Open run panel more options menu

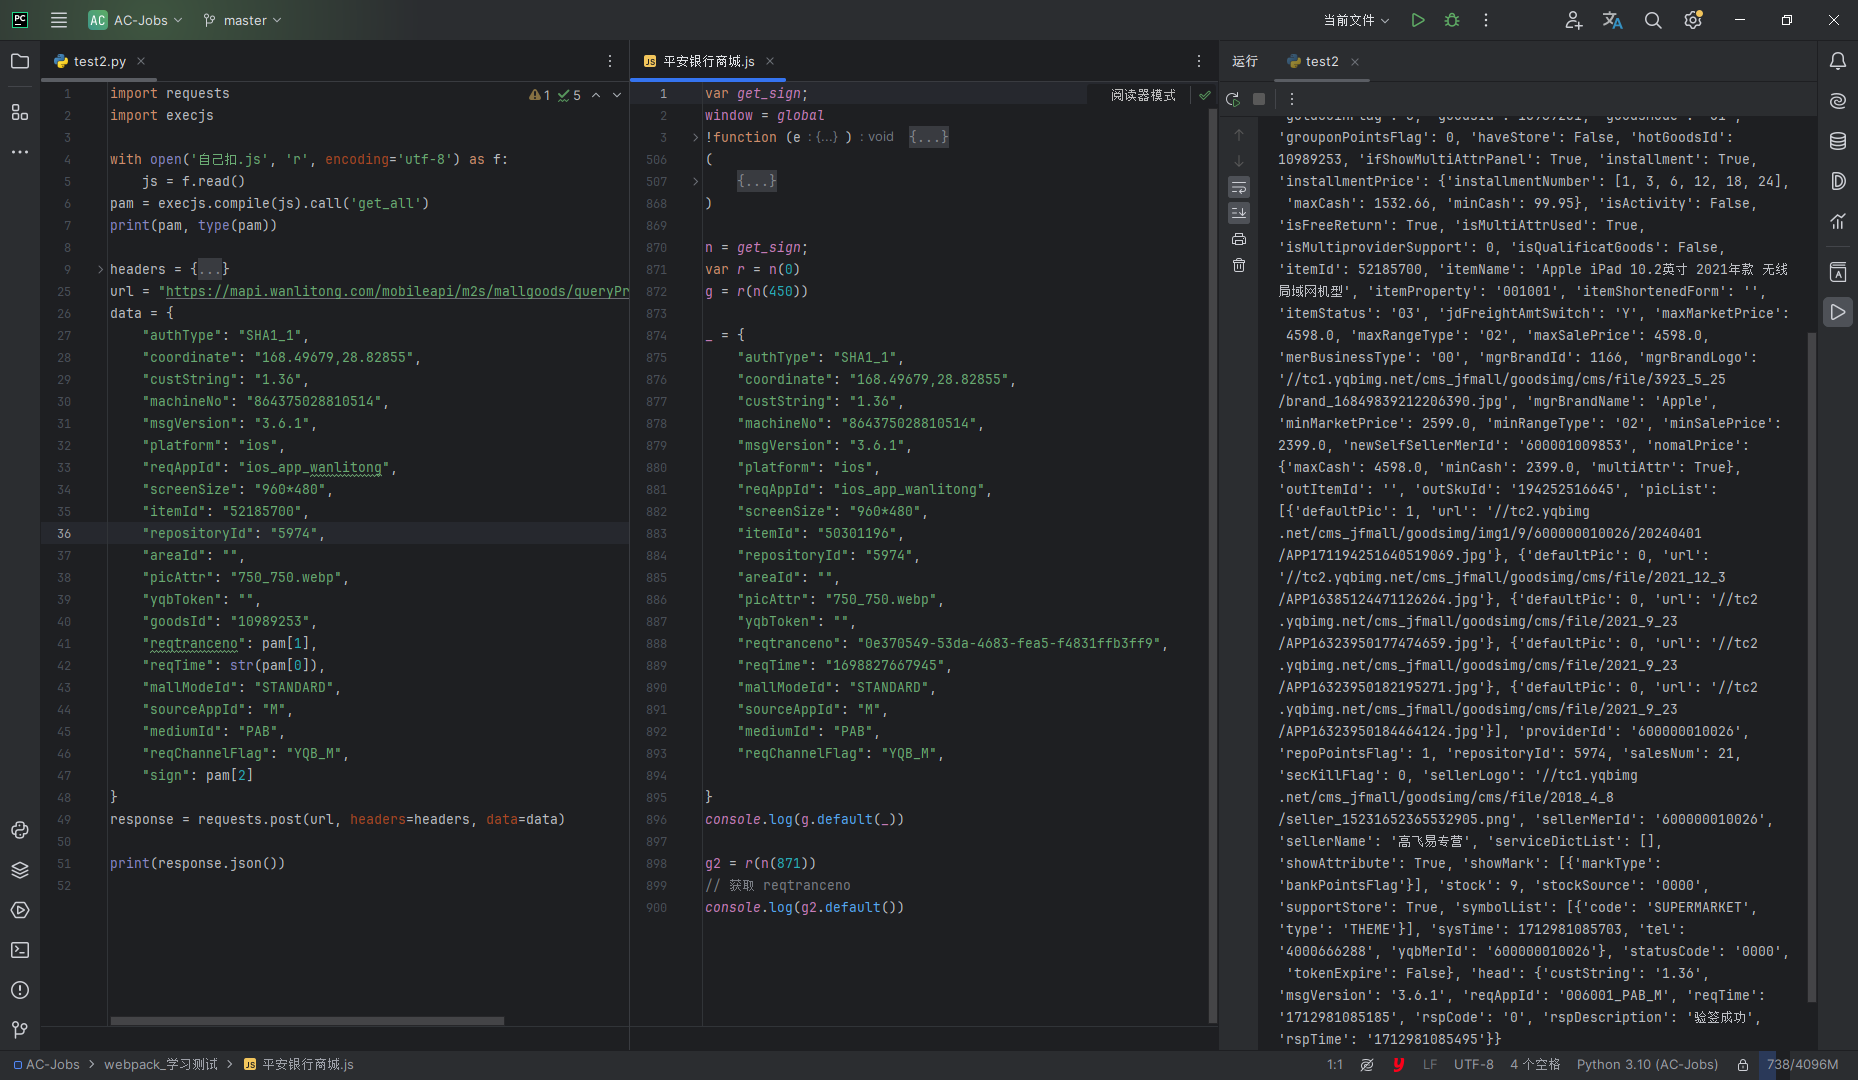point(1292,99)
